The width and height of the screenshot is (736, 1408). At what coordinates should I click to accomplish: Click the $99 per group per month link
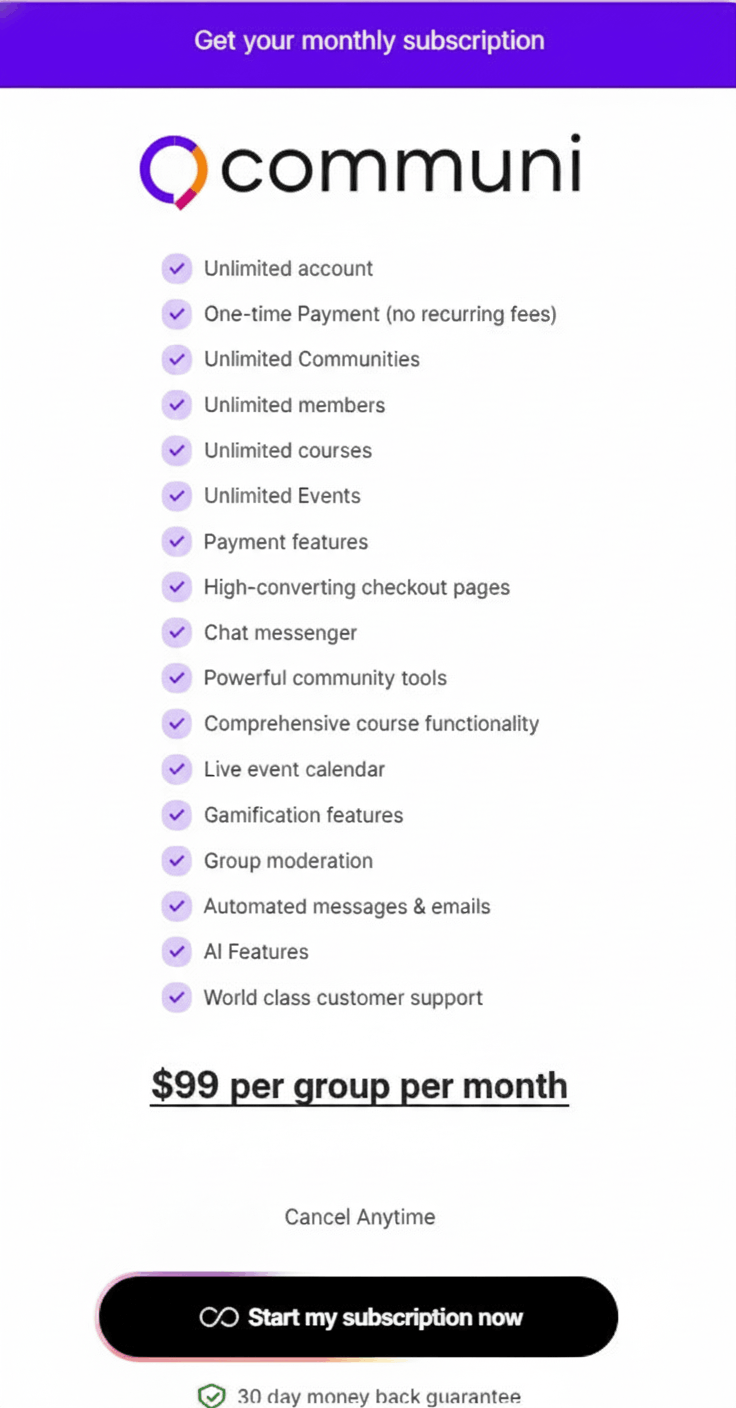point(359,1085)
